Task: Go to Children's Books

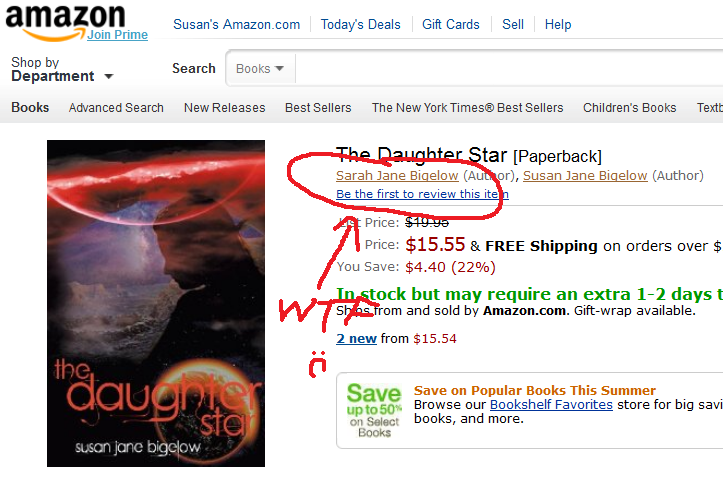Action: point(629,107)
